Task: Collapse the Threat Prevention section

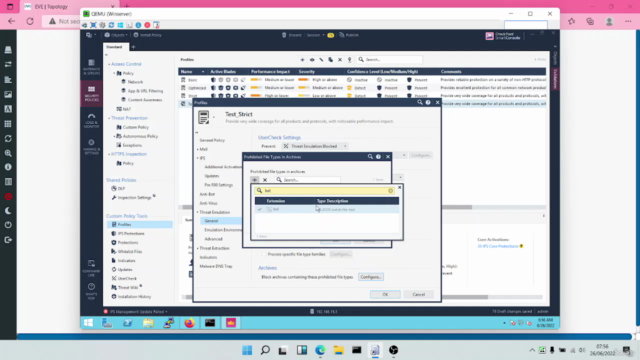Action: [x=109, y=118]
